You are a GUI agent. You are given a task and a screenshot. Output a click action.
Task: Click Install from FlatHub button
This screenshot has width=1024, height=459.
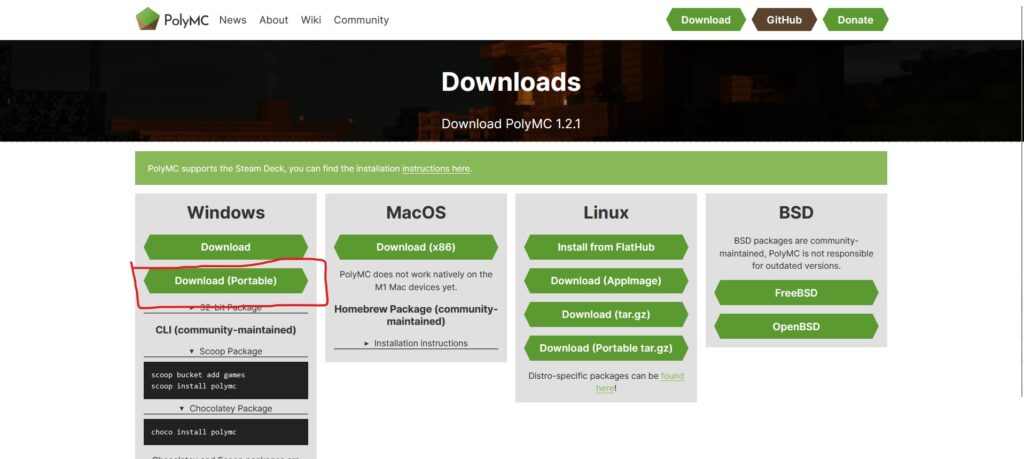605,247
